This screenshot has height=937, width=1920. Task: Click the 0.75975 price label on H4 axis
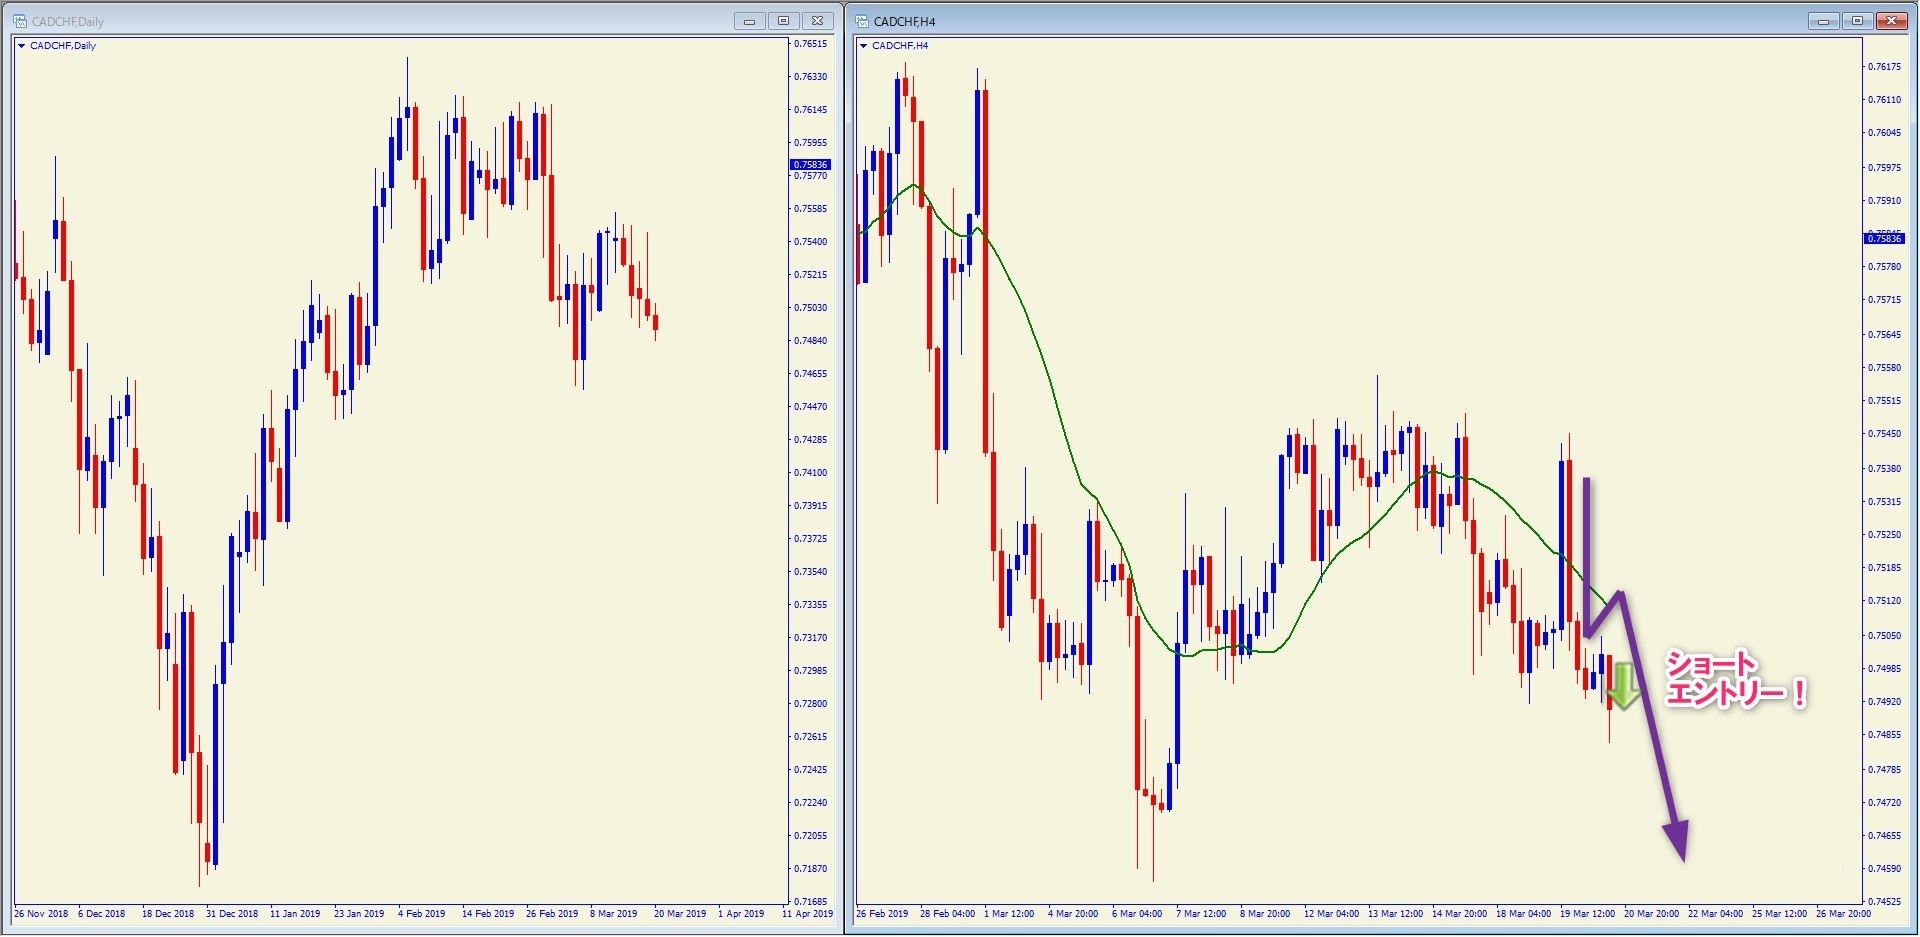pyautogui.click(x=1884, y=168)
